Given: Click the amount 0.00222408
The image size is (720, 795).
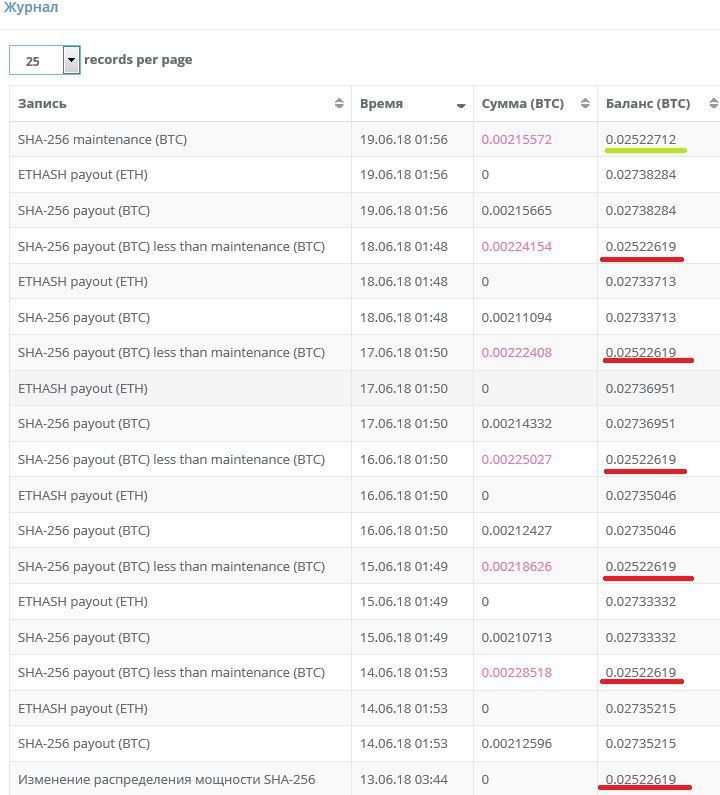Looking at the screenshot, I should coord(517,352).
